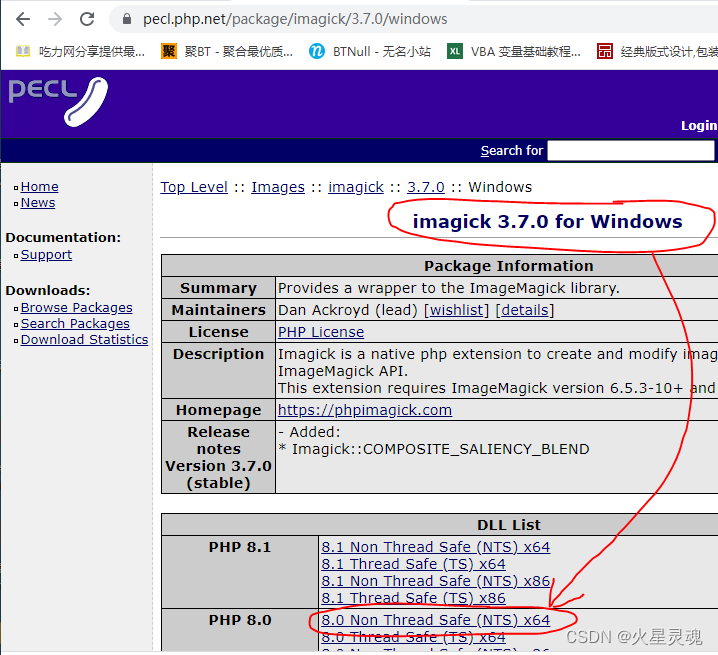
Task: Click the padlock site info icon
Action: (127, 19)
